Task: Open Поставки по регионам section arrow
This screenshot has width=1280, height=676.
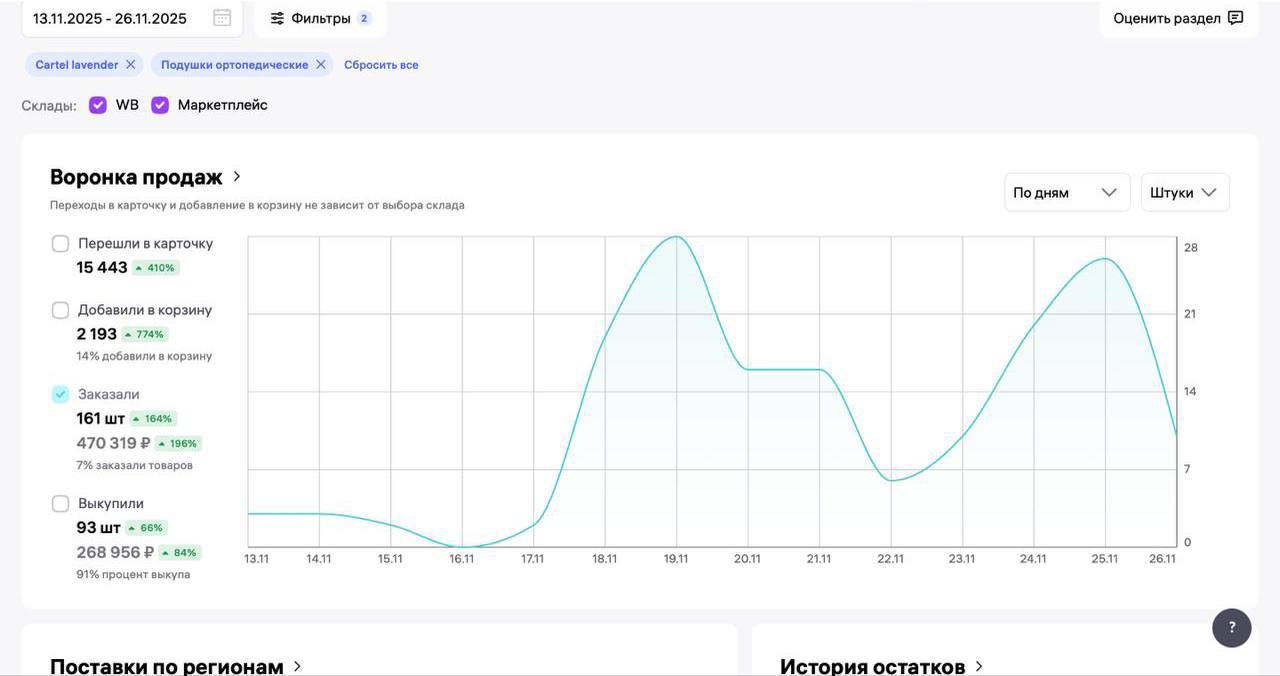Action: 297,666
